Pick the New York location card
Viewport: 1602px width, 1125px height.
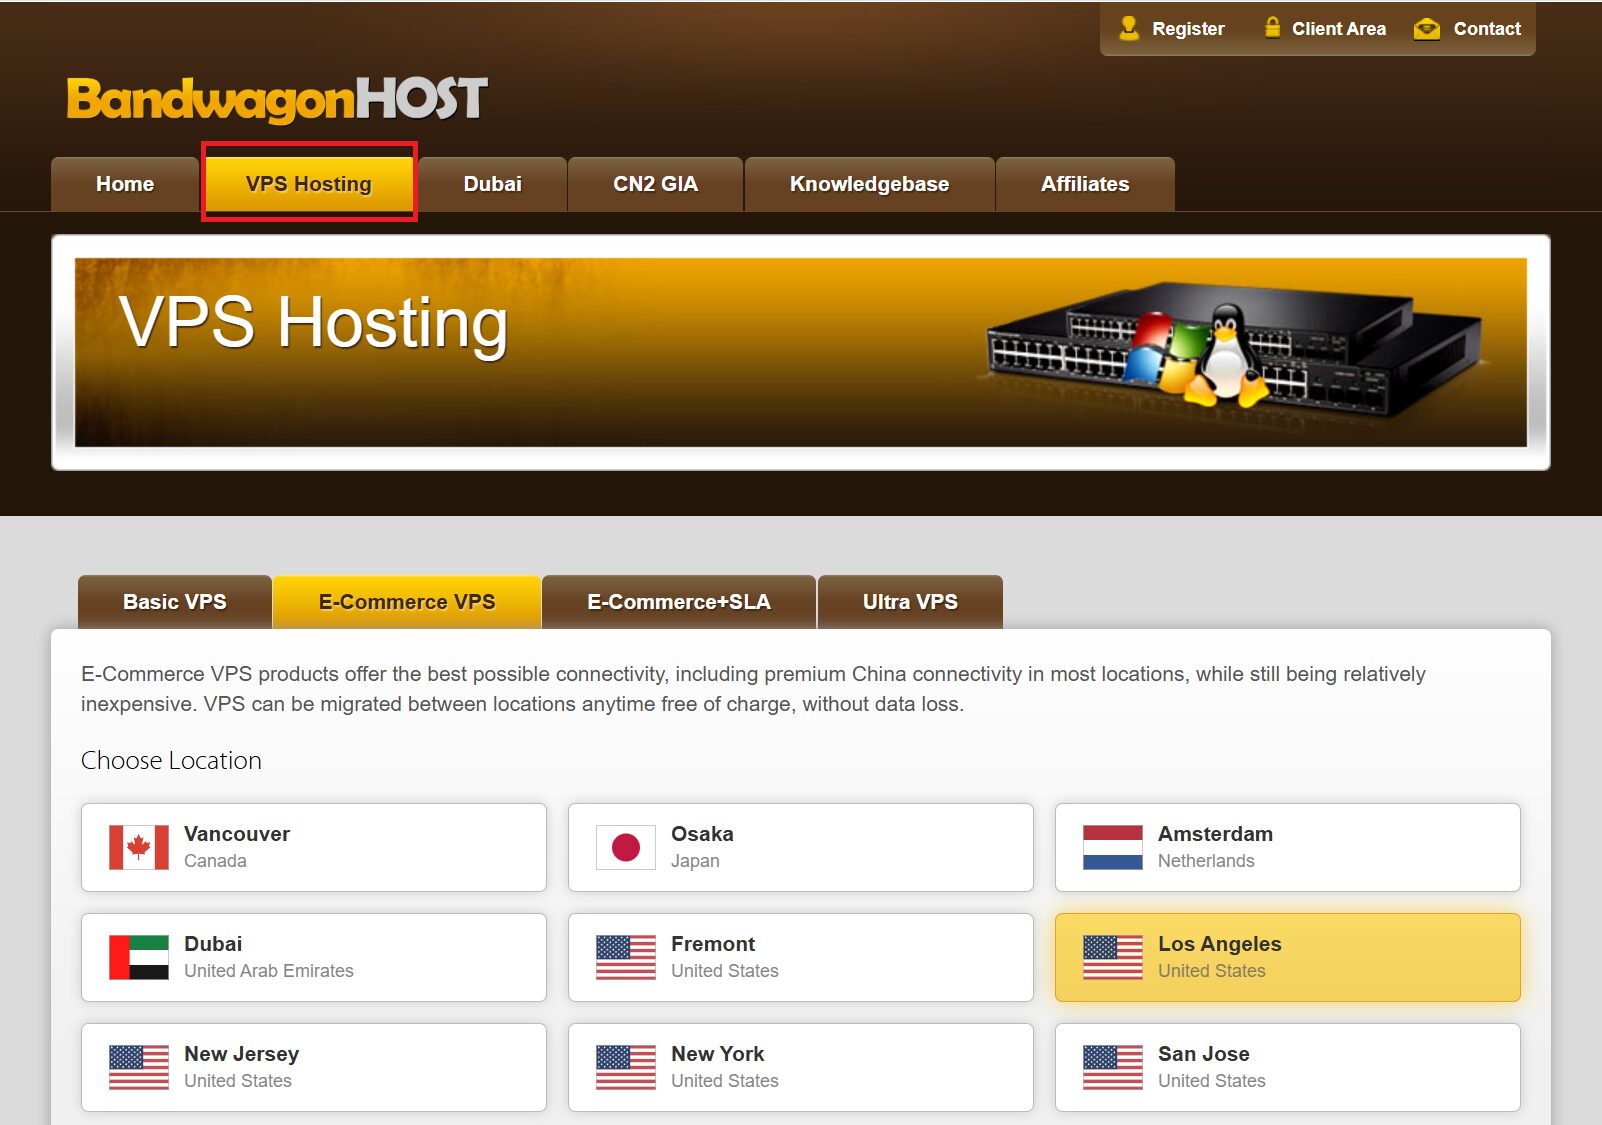pyautogui.click(x=800, y=1067)
